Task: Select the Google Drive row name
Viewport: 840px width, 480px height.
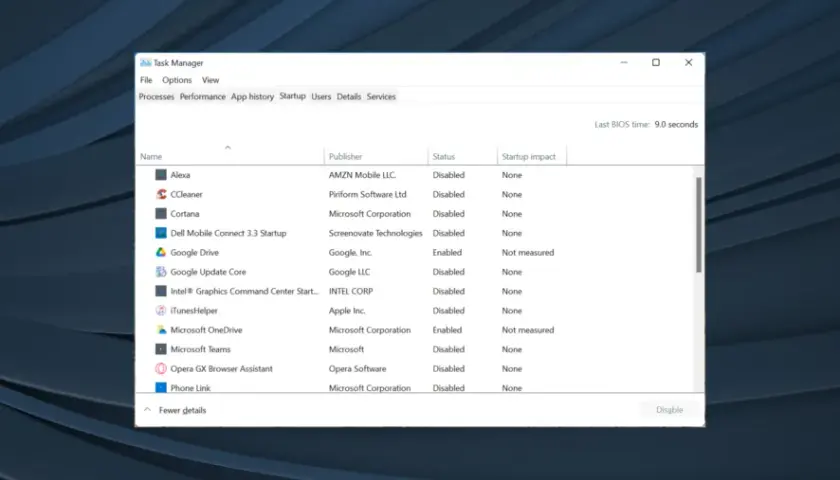Action: [194, 252]
